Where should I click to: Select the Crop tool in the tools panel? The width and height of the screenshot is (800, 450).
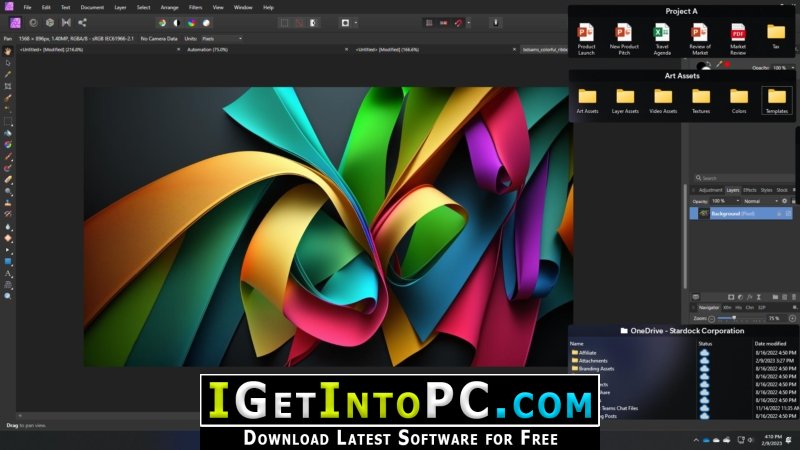(8, 86)
